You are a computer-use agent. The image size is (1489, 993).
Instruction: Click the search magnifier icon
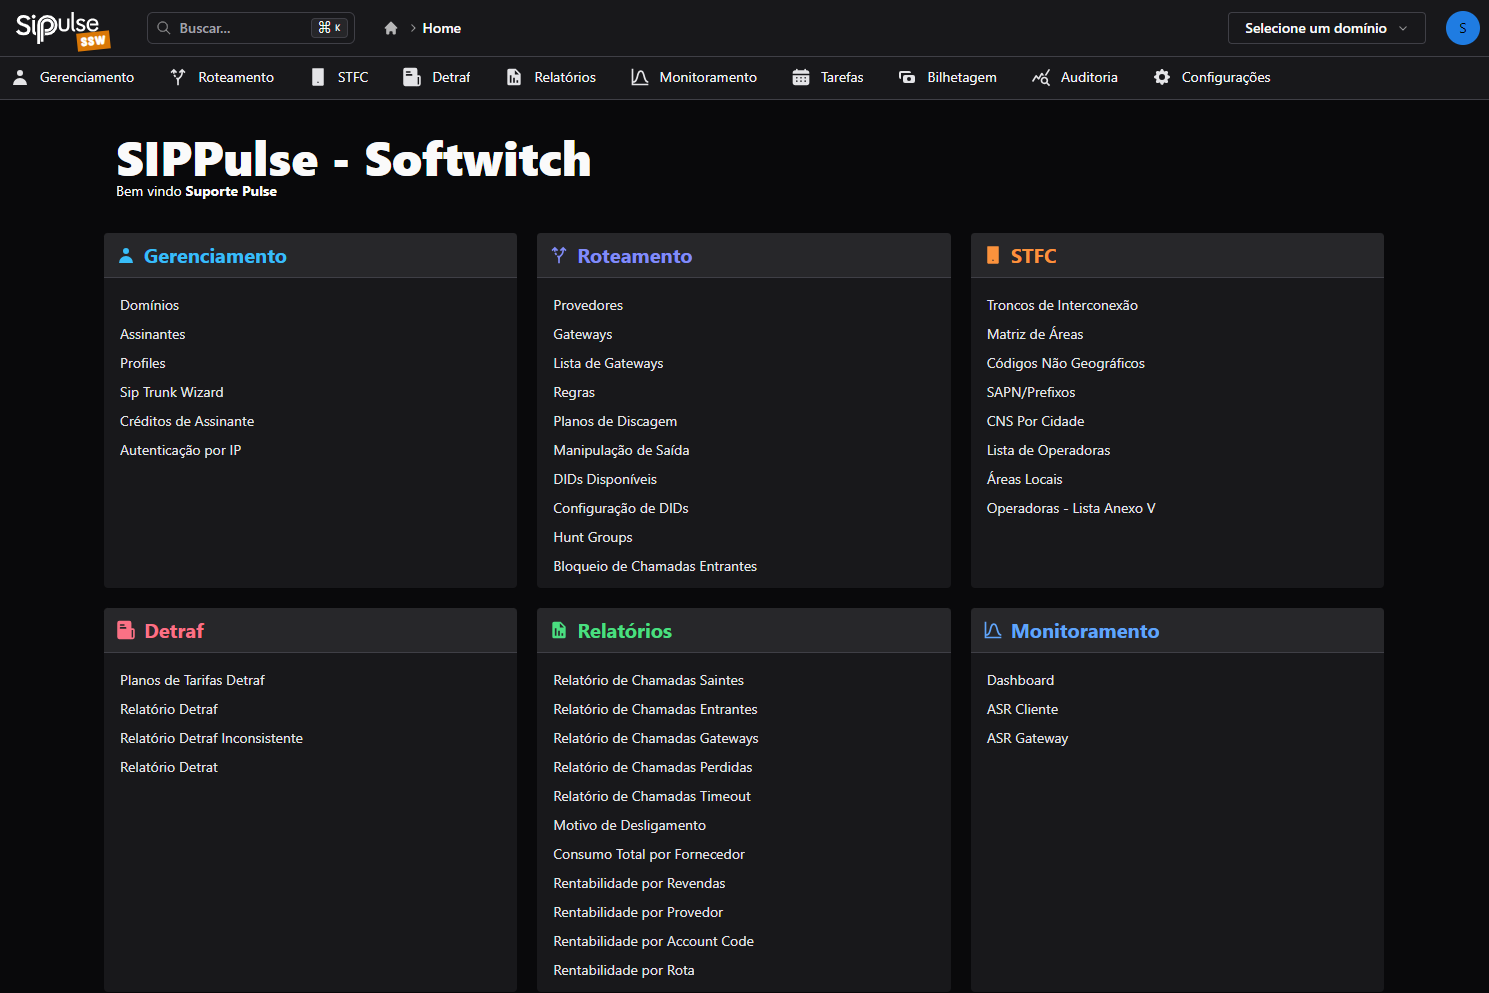[x=164, y=28]
